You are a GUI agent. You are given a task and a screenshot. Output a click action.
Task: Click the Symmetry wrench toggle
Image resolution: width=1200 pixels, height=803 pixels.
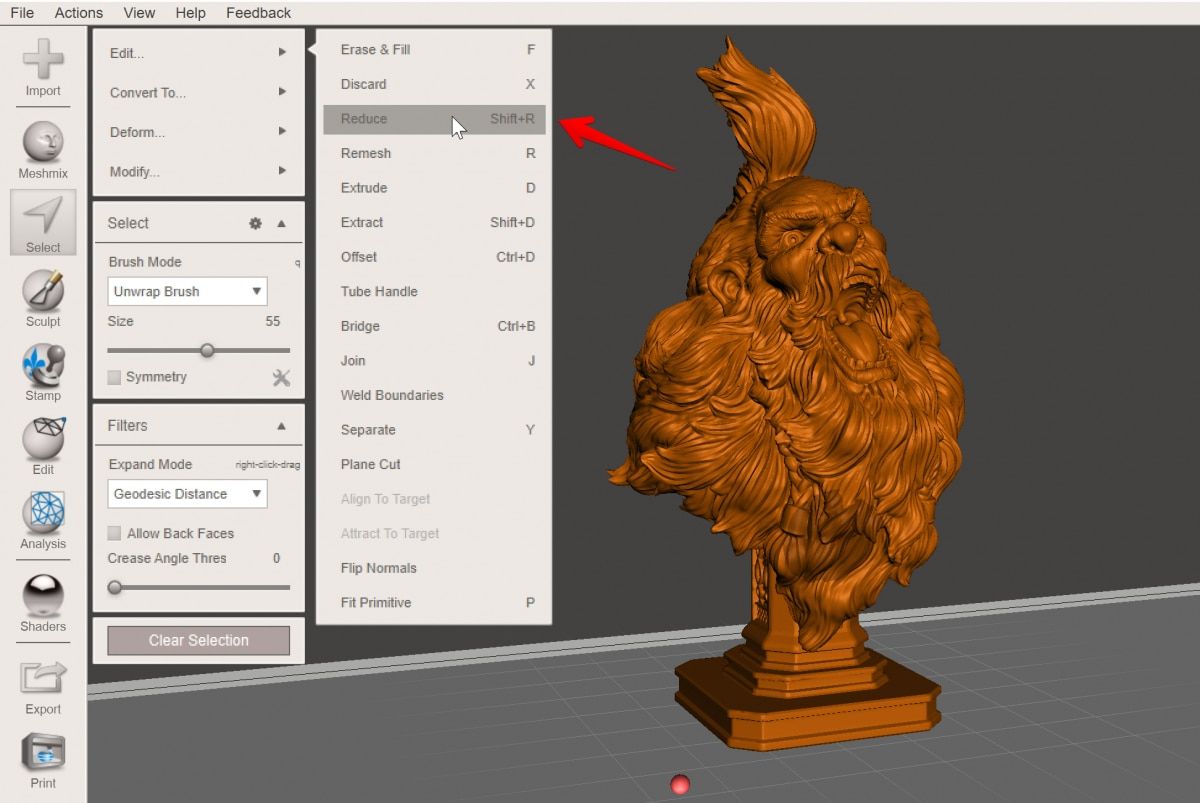[281, 377]
